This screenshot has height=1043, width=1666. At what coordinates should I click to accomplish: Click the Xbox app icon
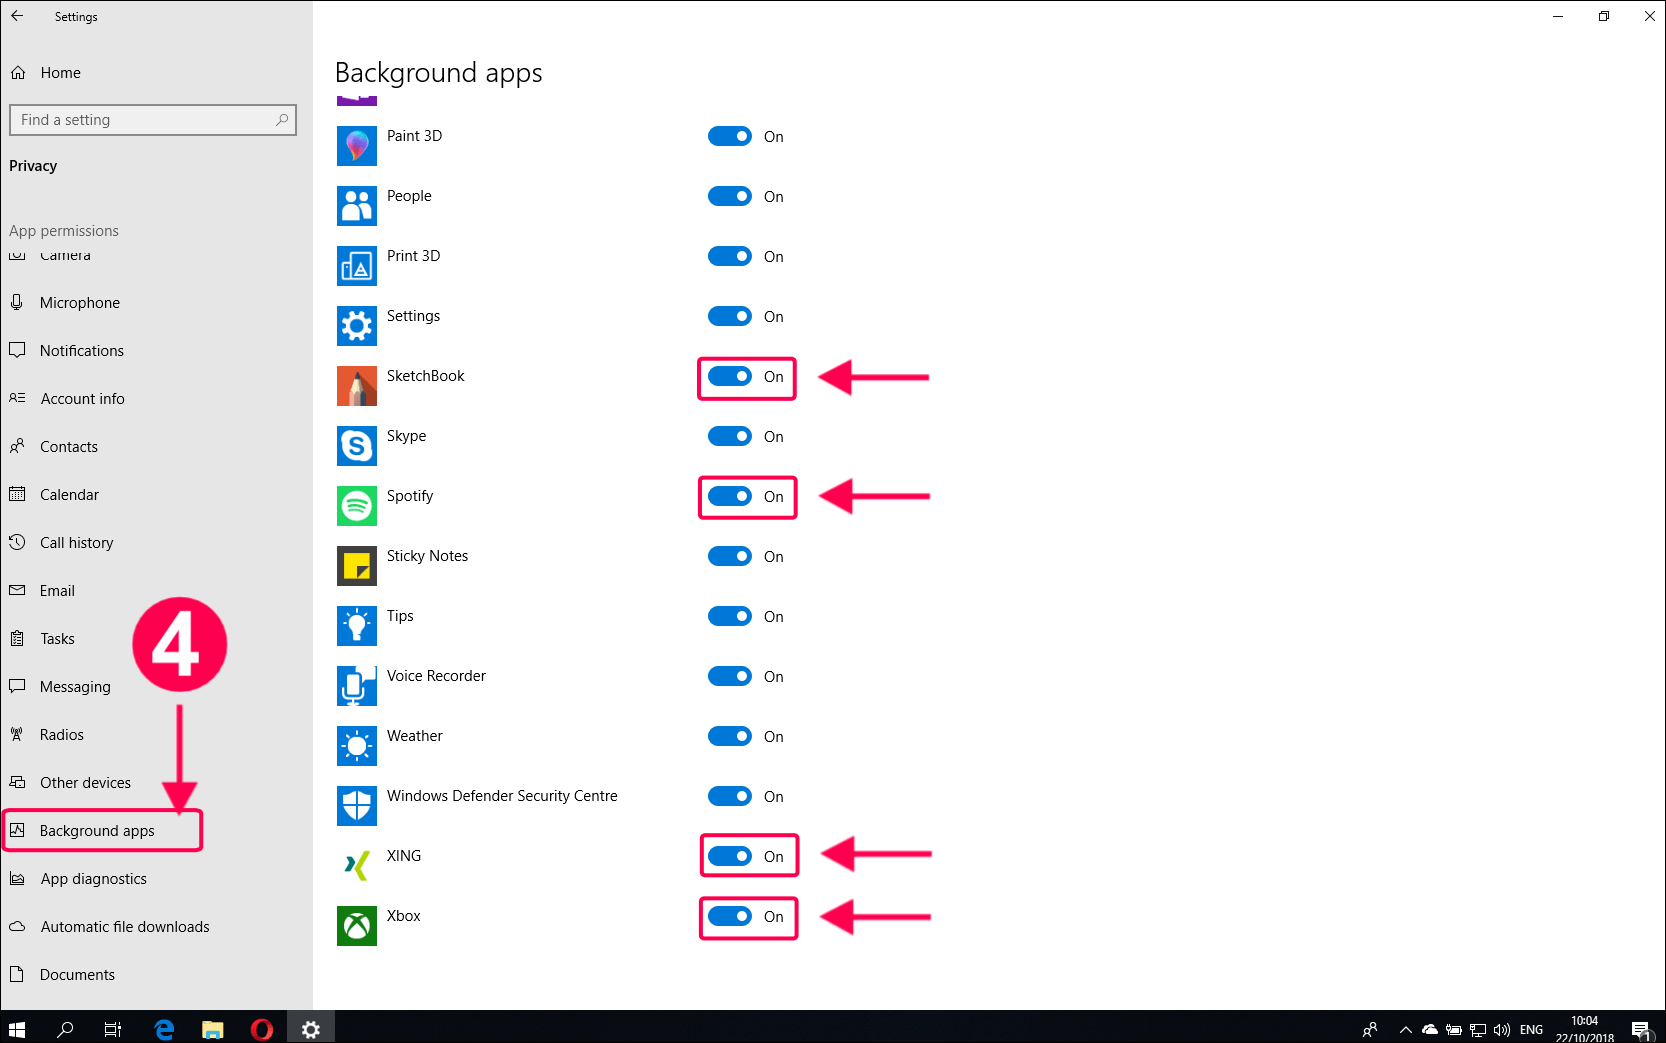tap(357, 926)
